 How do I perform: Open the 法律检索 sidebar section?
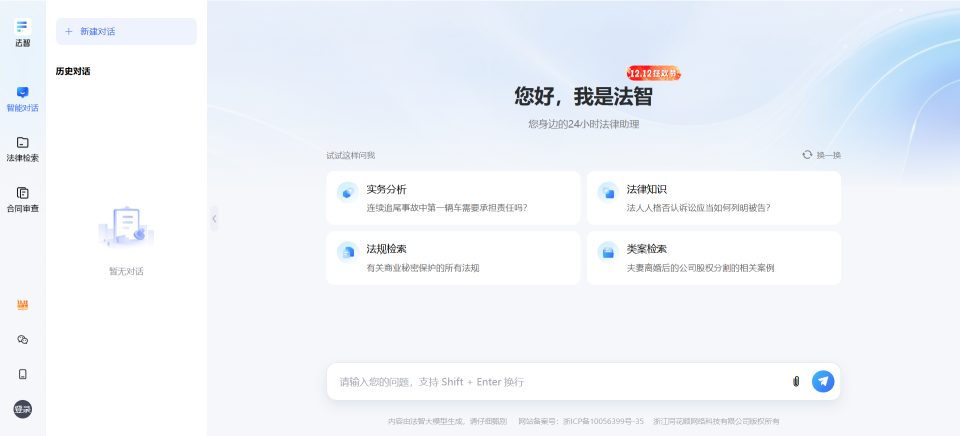click(23, 150)
